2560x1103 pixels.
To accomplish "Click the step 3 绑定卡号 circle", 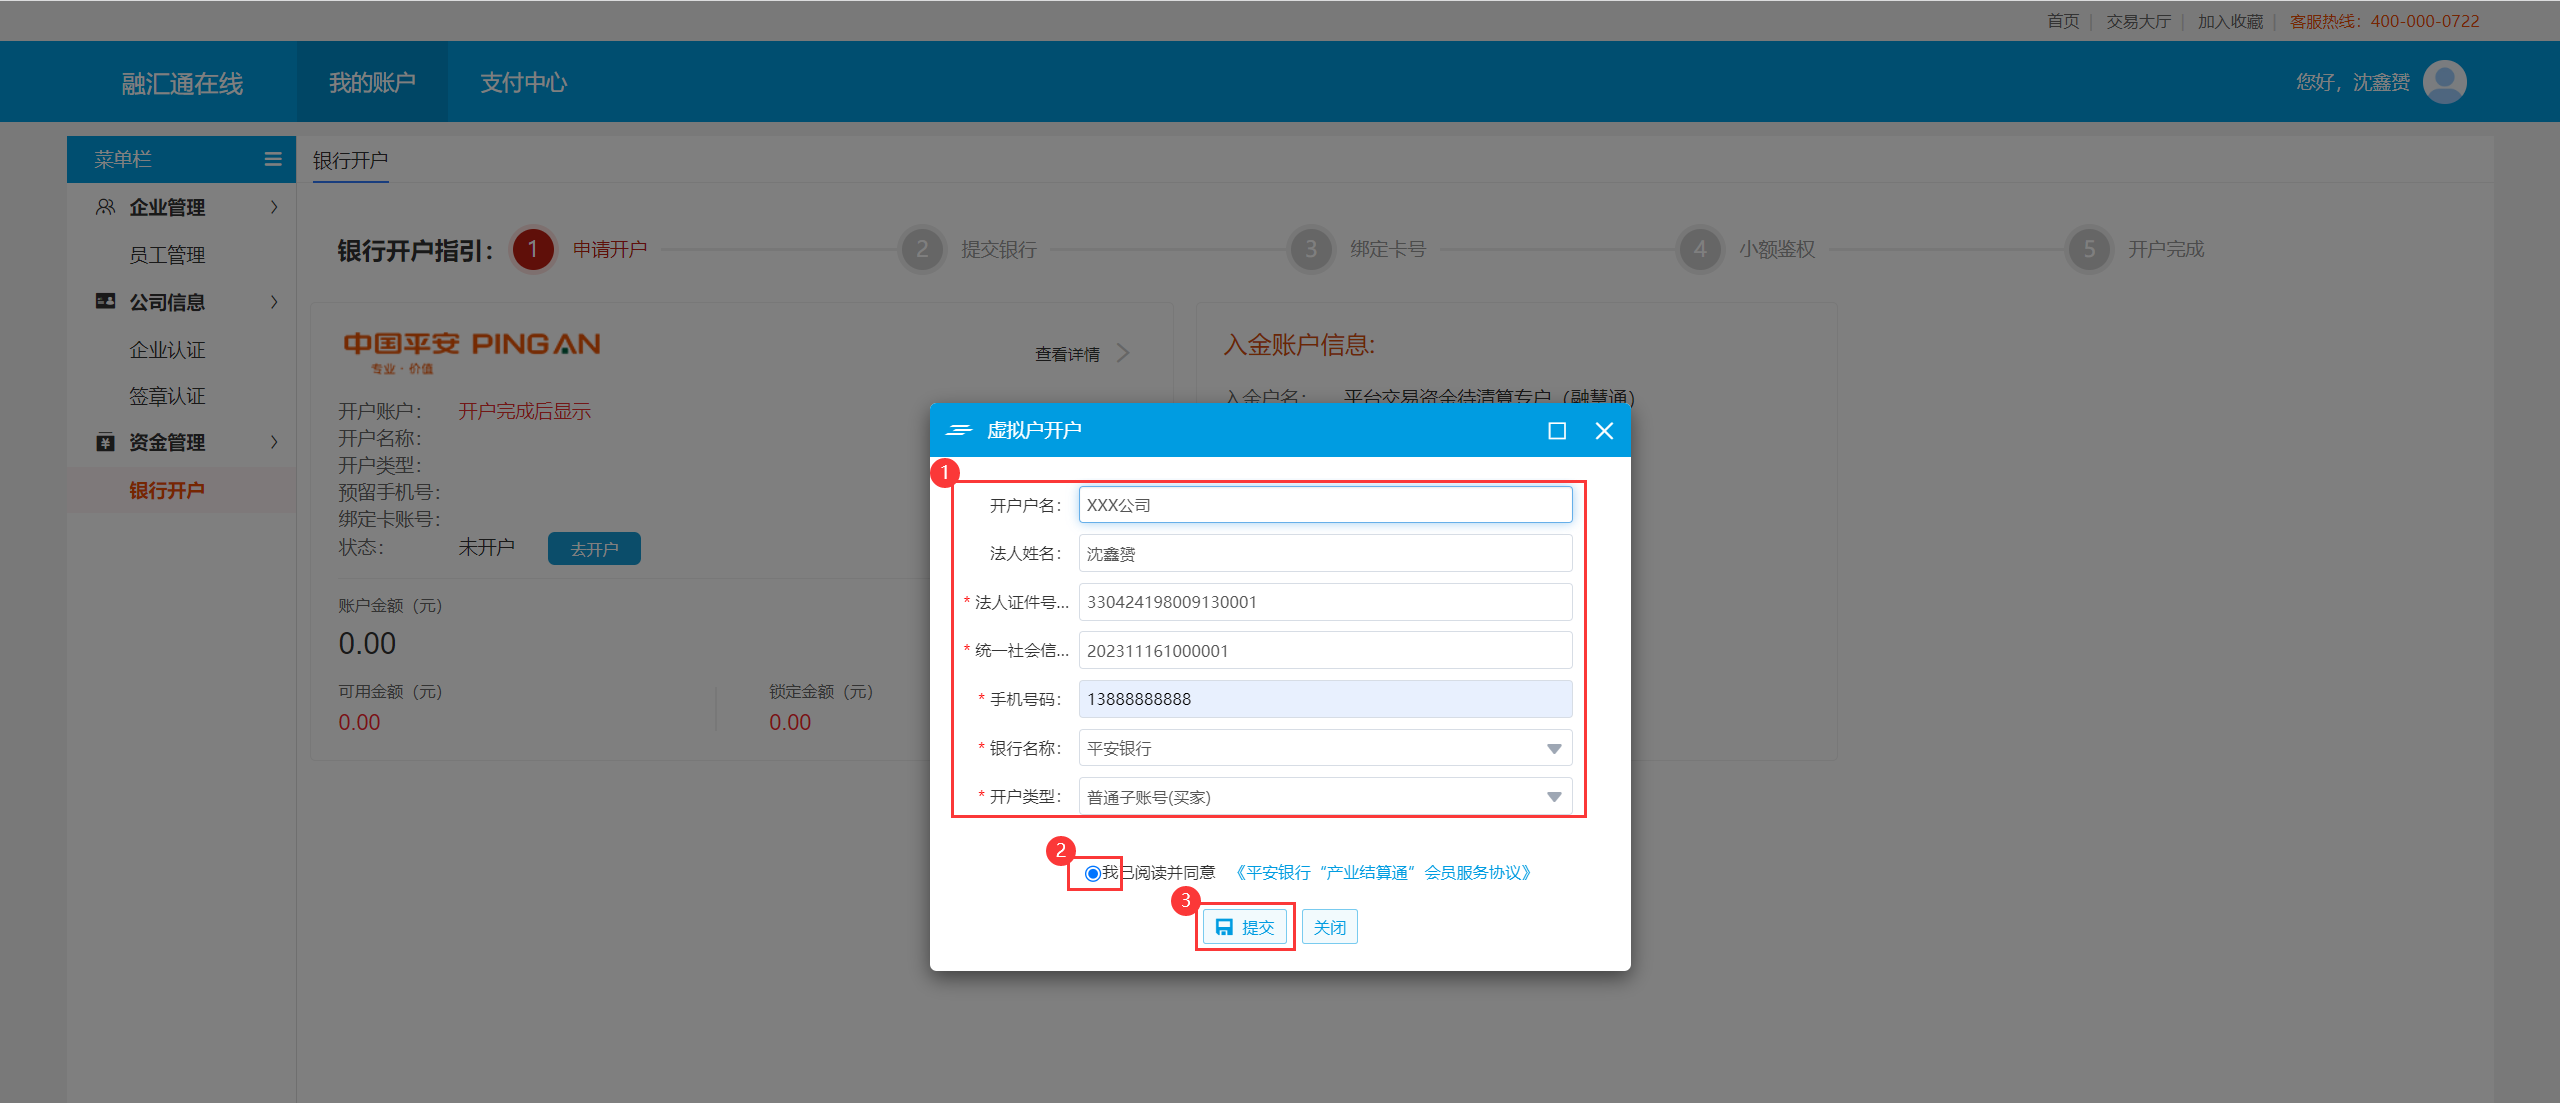I will click(1311, 249).
